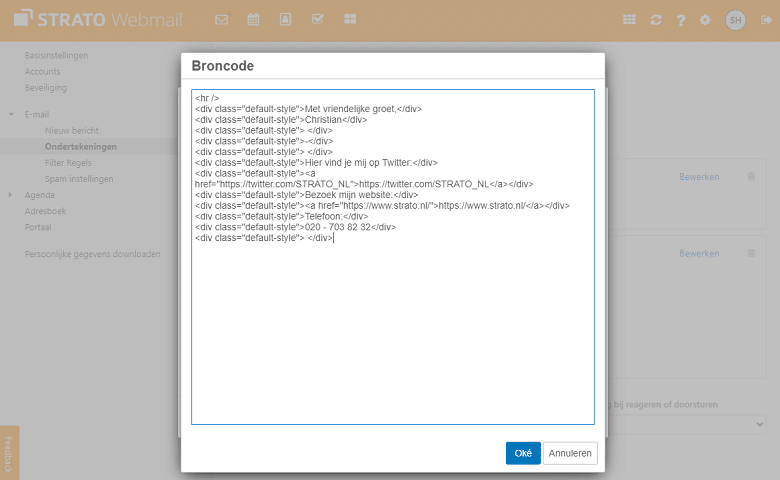Viewport: 780px width, 480px height.
Task: Open the Mail app icon
Action: 222,19
